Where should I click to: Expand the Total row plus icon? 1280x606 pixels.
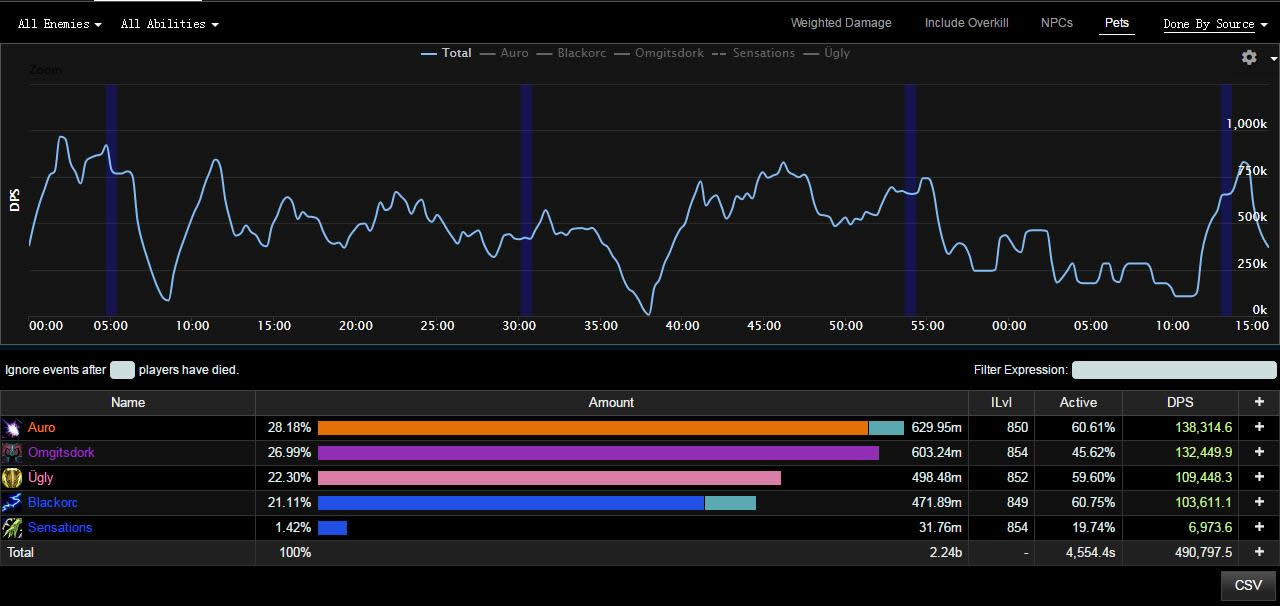(x=1259, y=552)
